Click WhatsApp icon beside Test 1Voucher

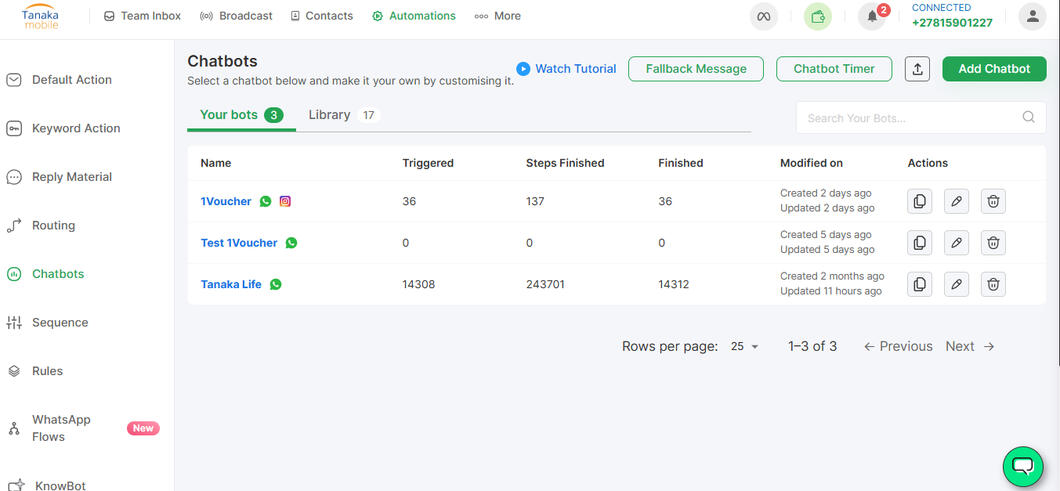point(291,243)
